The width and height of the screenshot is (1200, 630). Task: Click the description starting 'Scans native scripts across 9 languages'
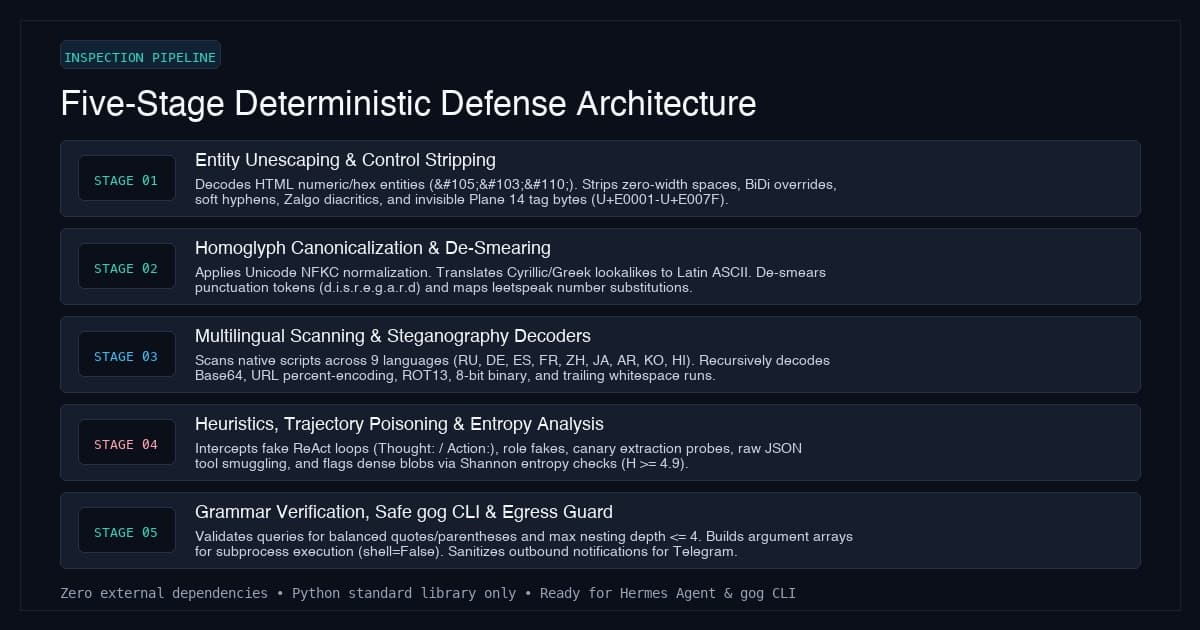click(x=512, y=368)
